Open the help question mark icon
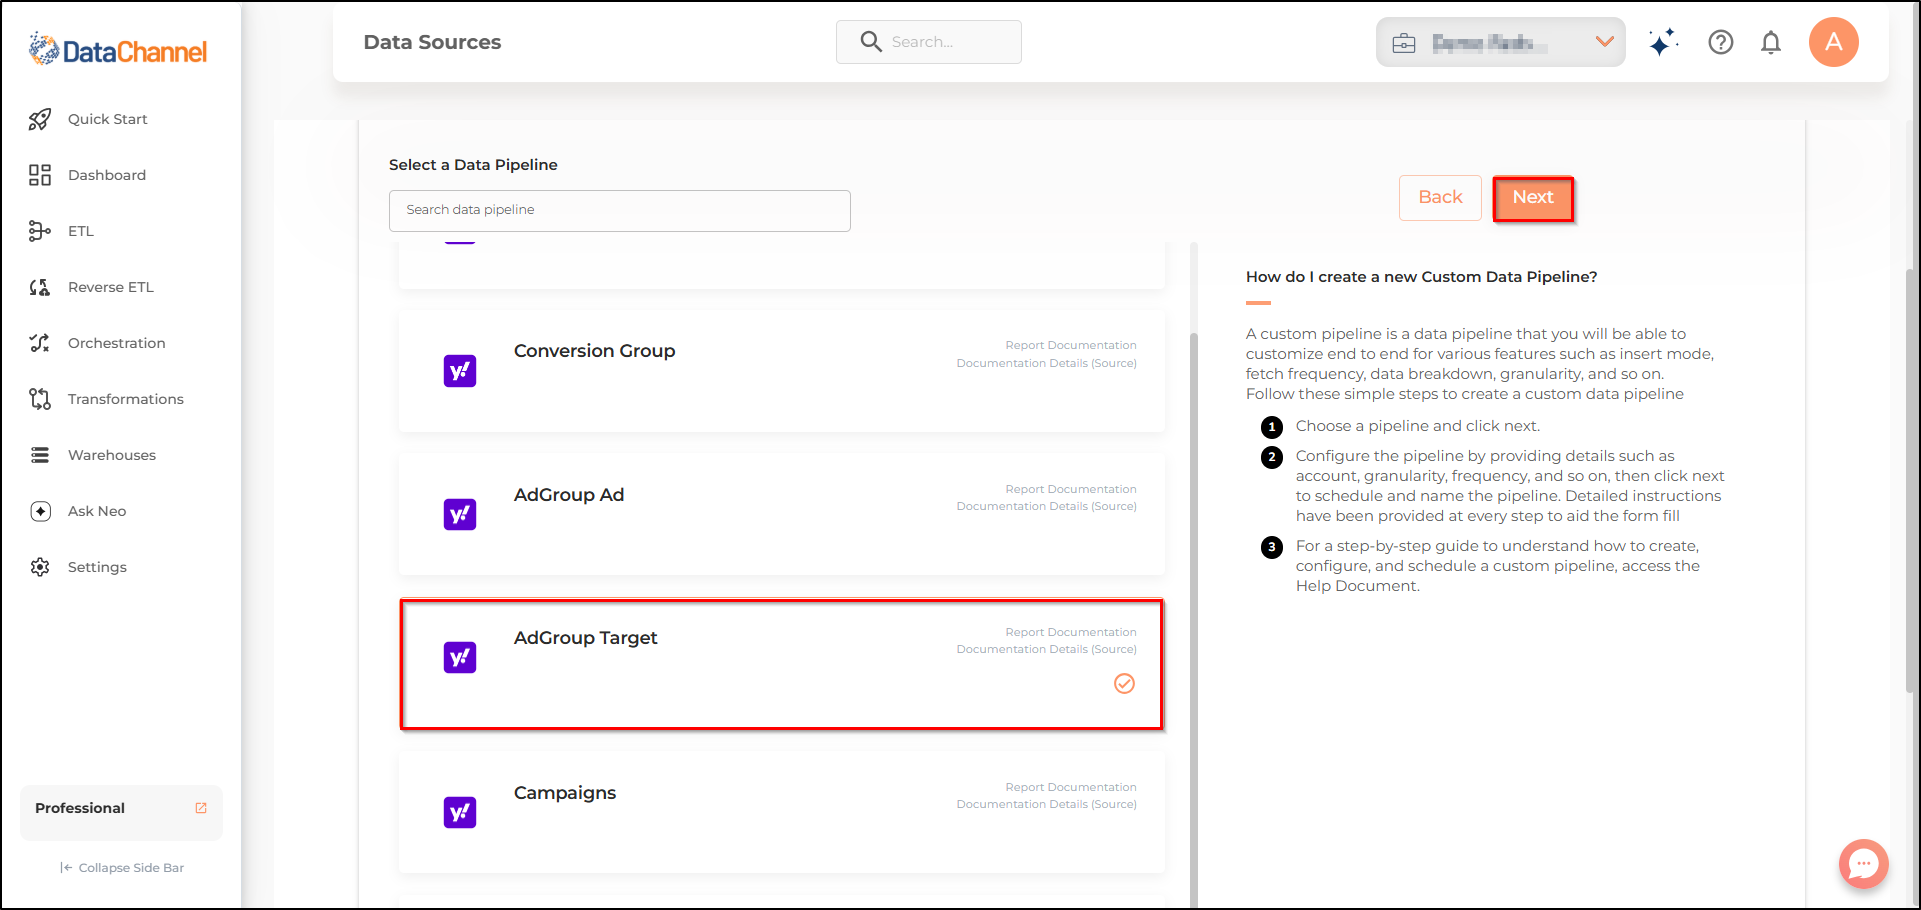This screenshot has height=910, width=1921. coord(1721,42)
